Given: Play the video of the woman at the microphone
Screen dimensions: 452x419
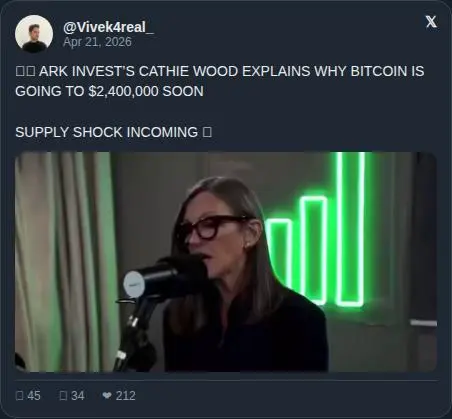Looking at the screenshot, I should (x=226, y=262).
